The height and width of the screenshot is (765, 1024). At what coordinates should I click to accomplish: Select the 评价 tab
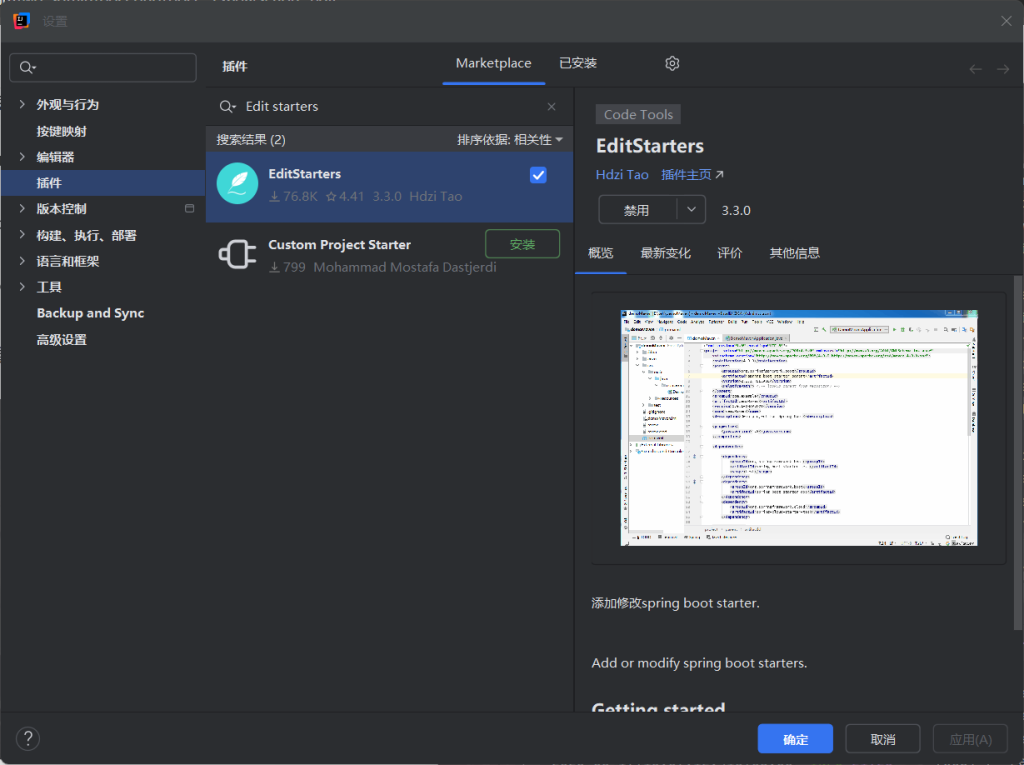coord(729,253)
